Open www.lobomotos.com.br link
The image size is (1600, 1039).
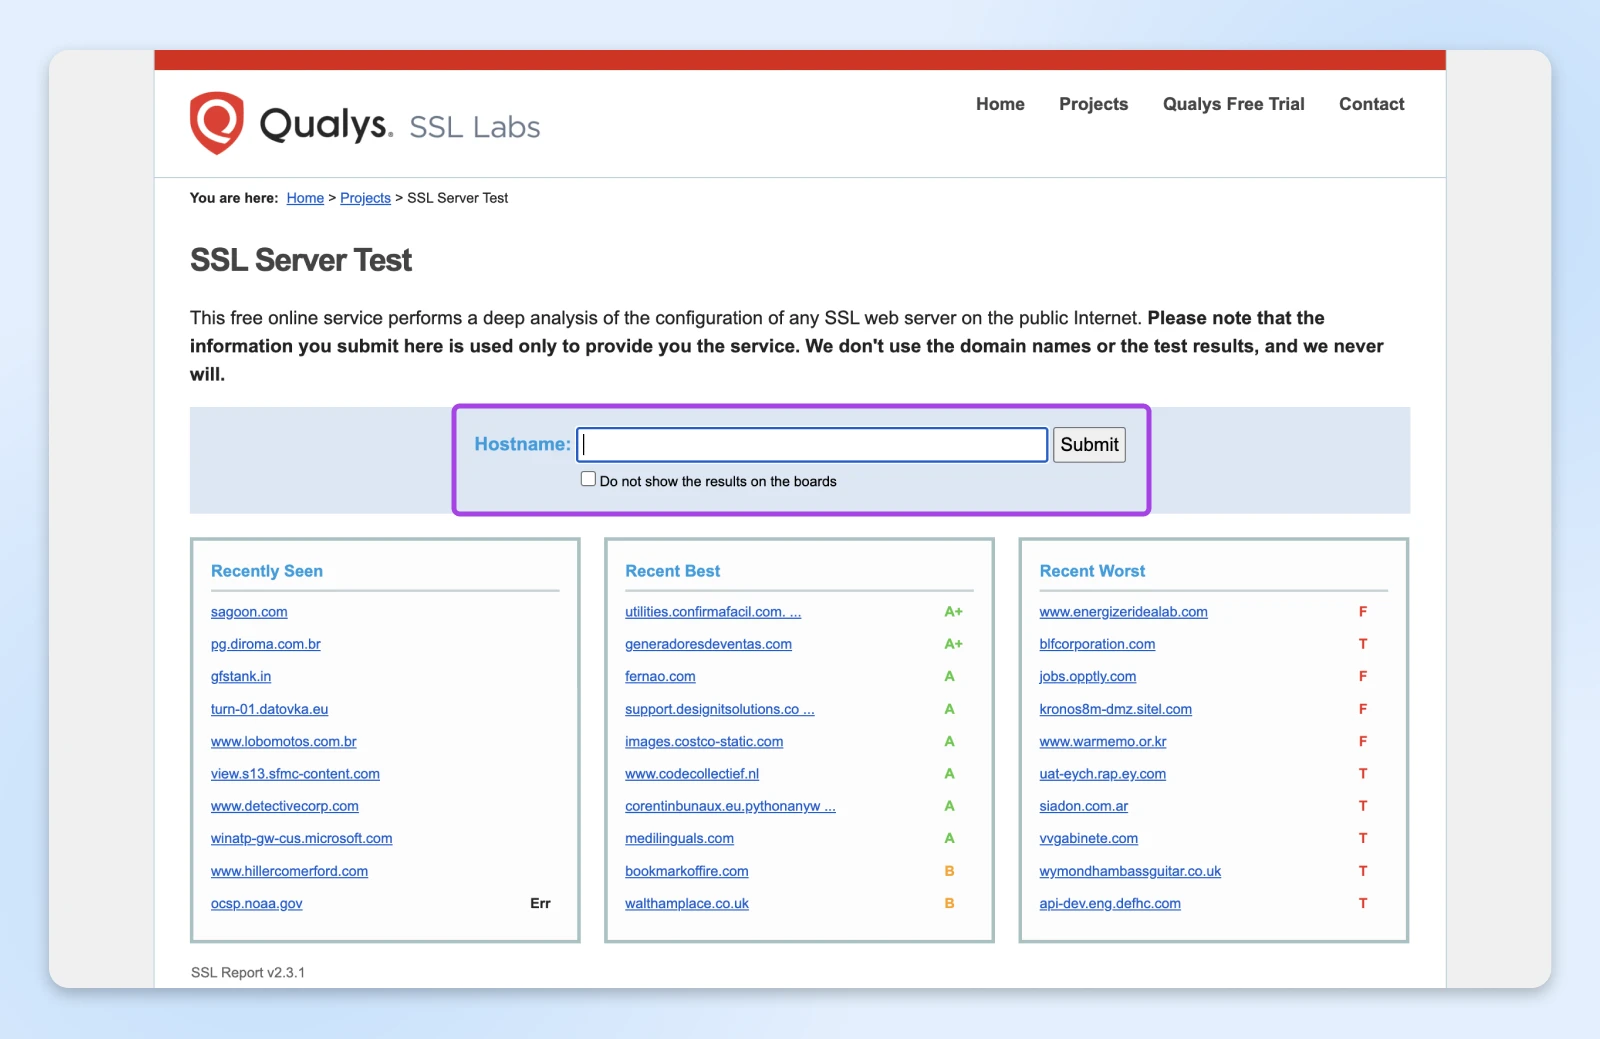pos(283,742)
